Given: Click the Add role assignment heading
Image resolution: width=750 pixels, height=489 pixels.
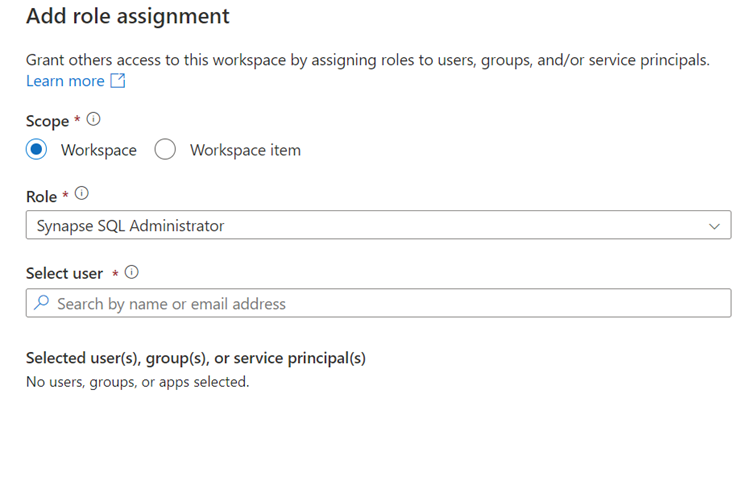Looking at the screenshot, I should pyautogui.click(x=128, y=16).
